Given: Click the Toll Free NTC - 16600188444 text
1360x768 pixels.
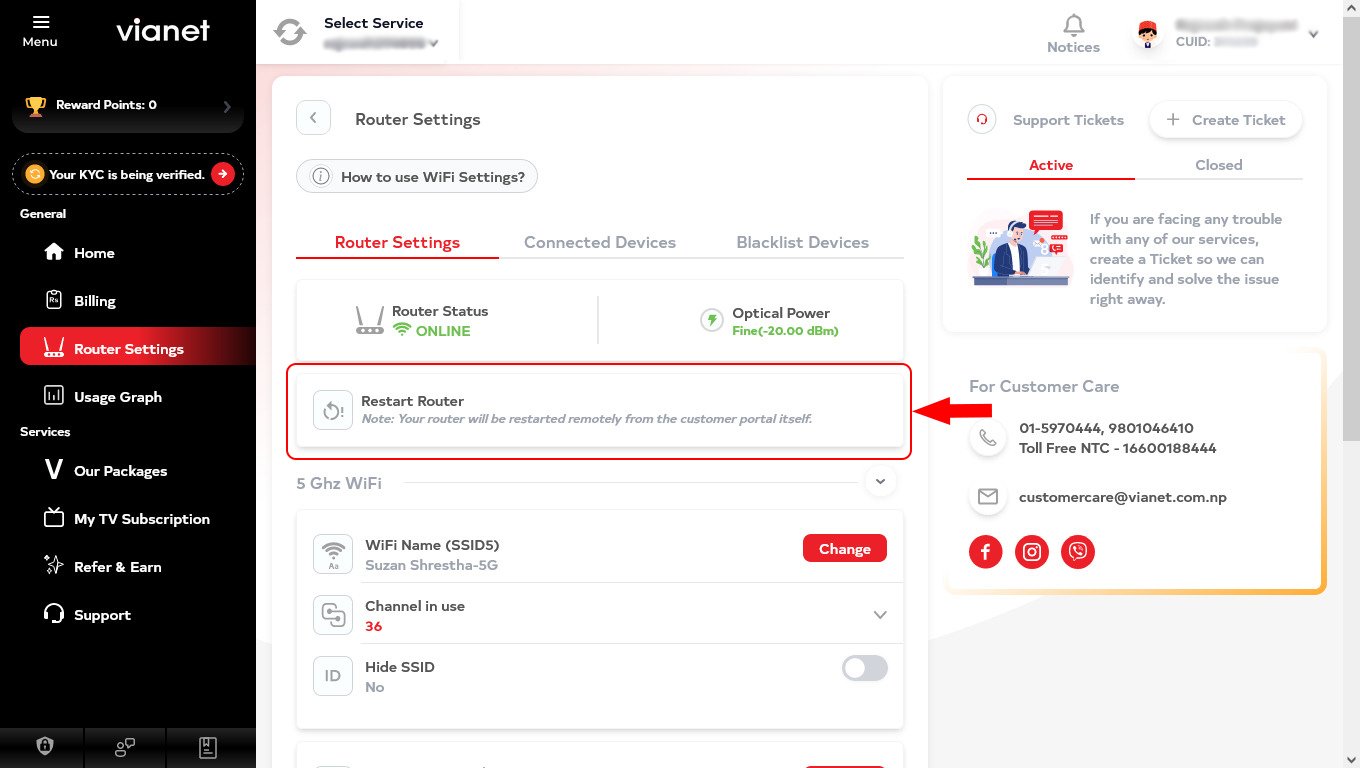Looking at the screenshot, I should click(1118, 448).
